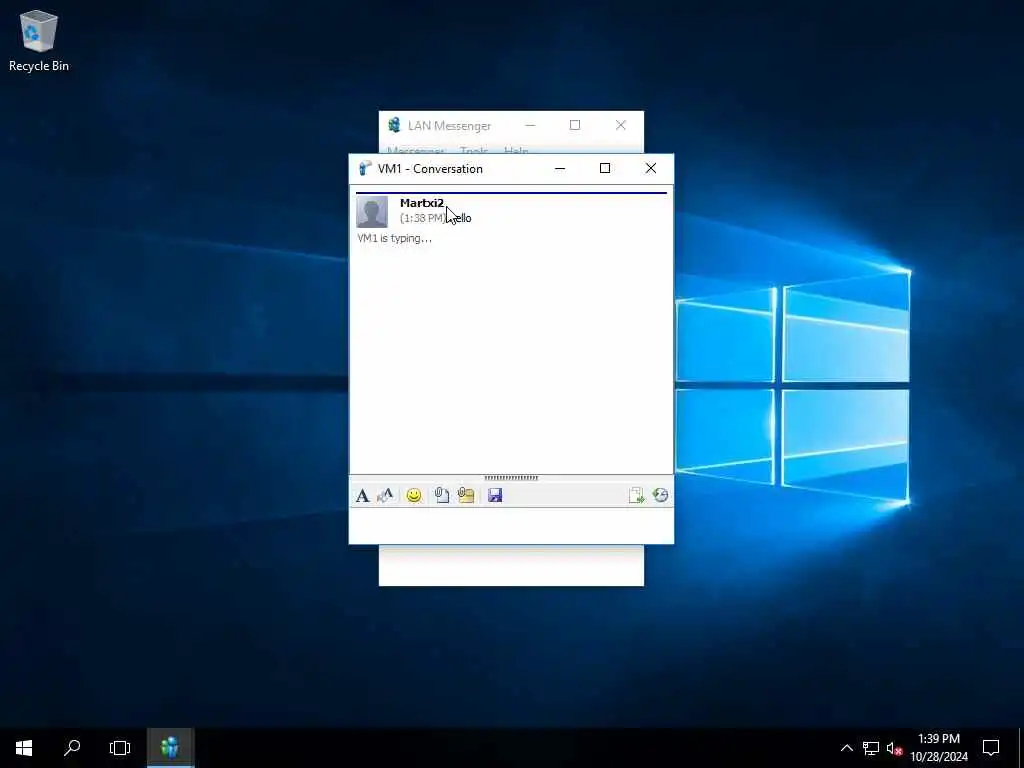1024x768 pixels.
Task: Open the font chooser in conversation toolbar
Action: coord(362,496)
